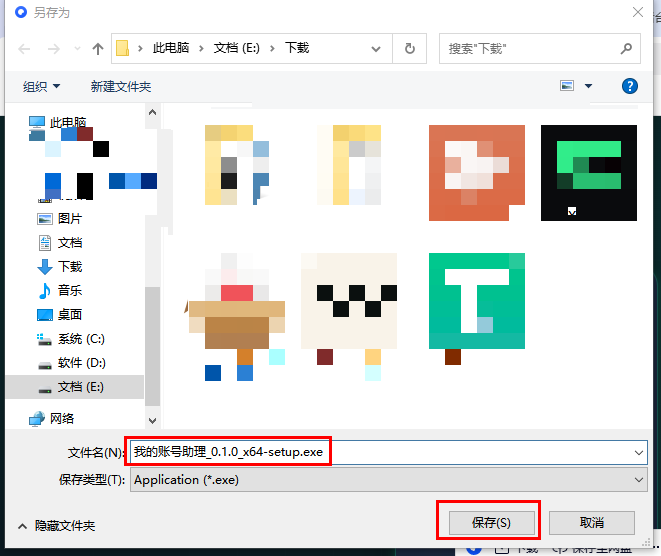Open 下载 in the navigation pane

(x=70, y=267)
